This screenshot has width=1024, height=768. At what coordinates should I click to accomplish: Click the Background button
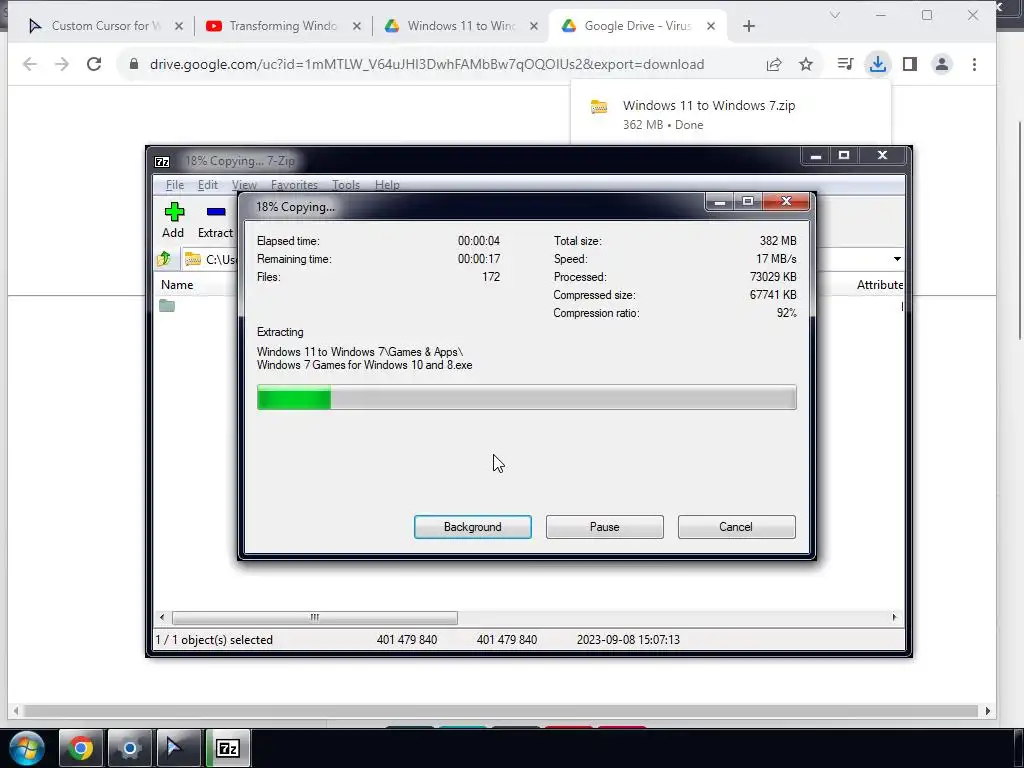473,527
